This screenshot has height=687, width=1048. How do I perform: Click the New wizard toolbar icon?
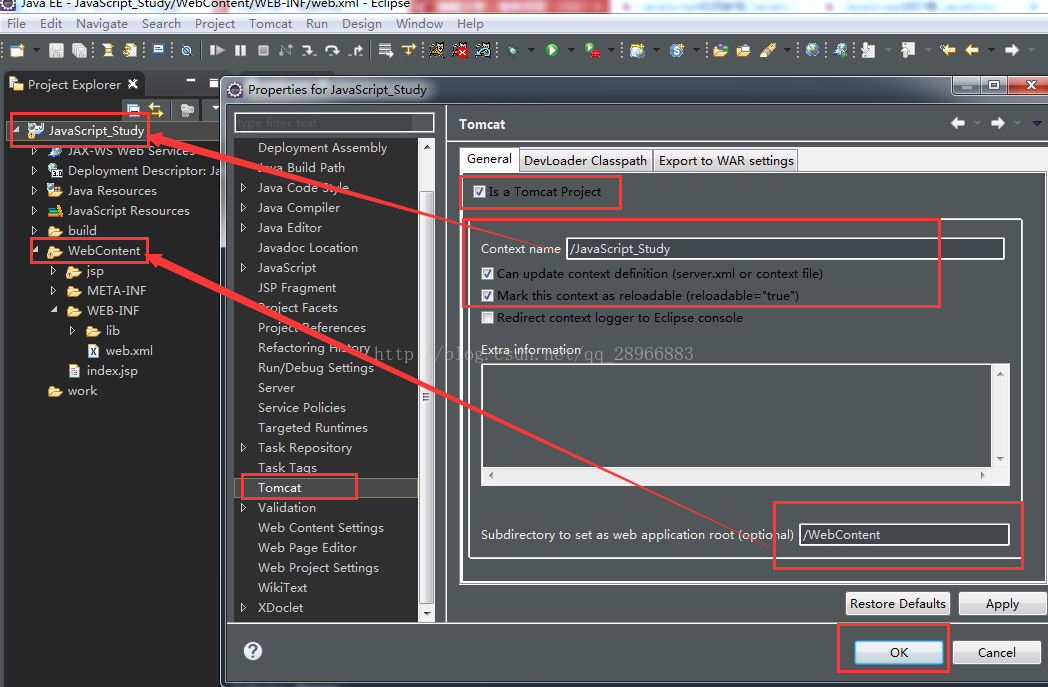point(17,50)
